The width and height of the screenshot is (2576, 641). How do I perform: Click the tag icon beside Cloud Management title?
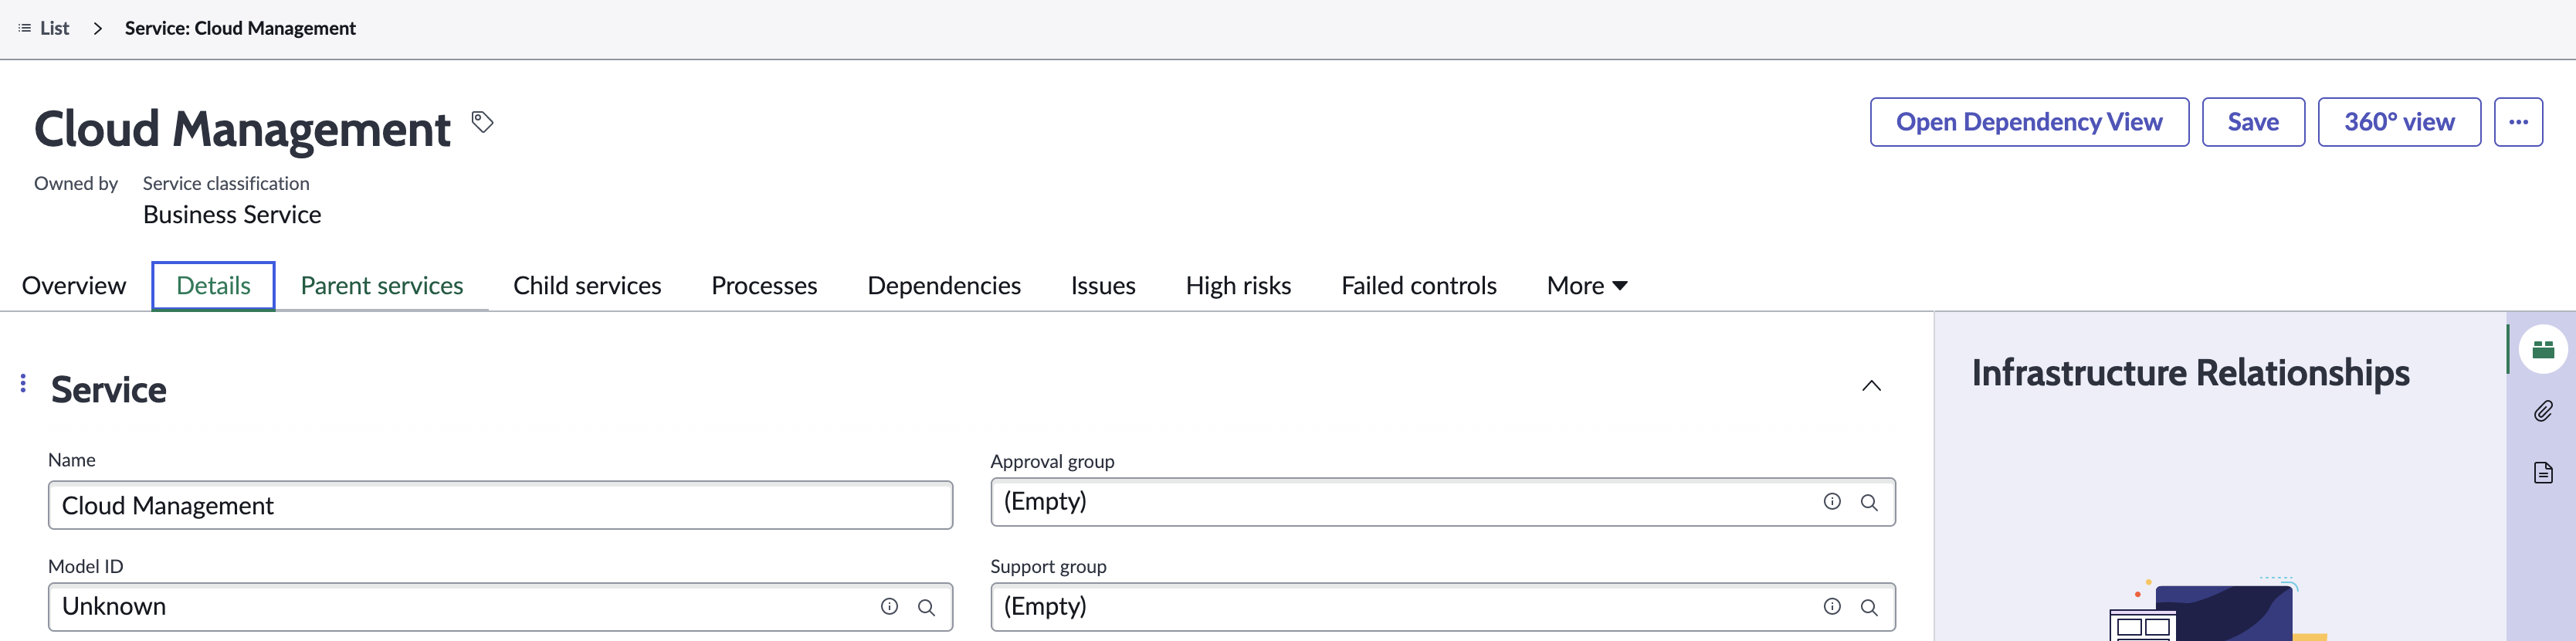pos(482,122)
